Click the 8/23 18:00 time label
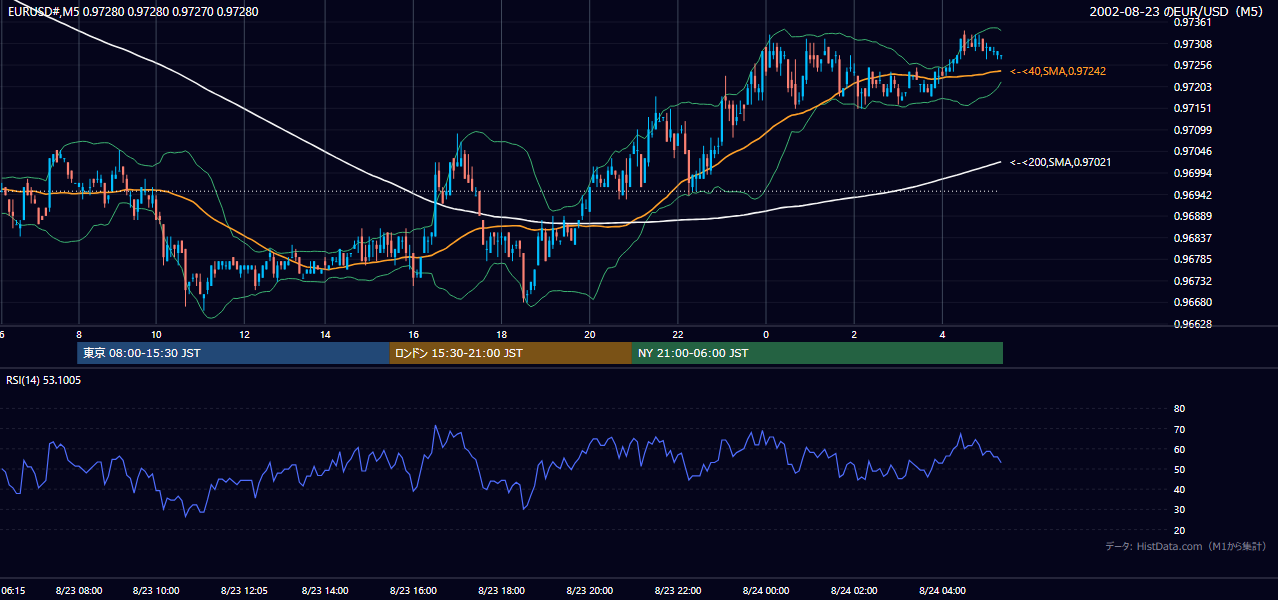 [503, 591]
